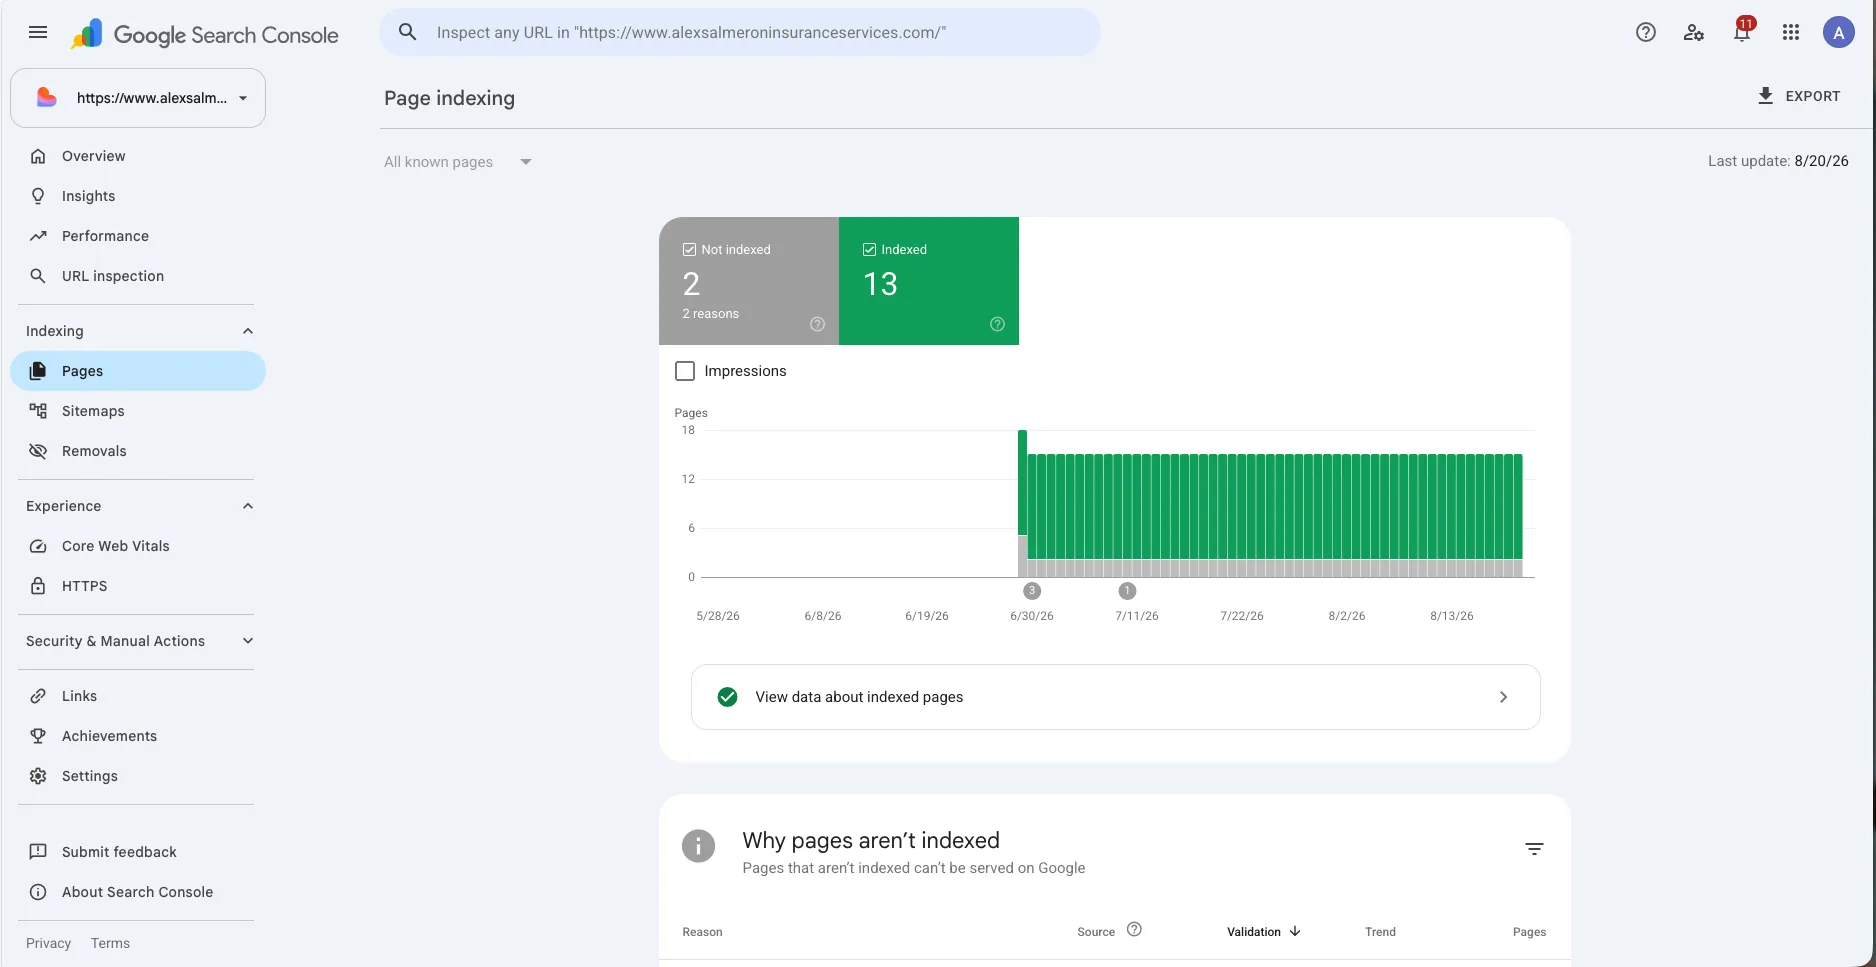The image size is (1876, 967).
Task: Open the Google apps grid
Action: [x=1790, y=32]
